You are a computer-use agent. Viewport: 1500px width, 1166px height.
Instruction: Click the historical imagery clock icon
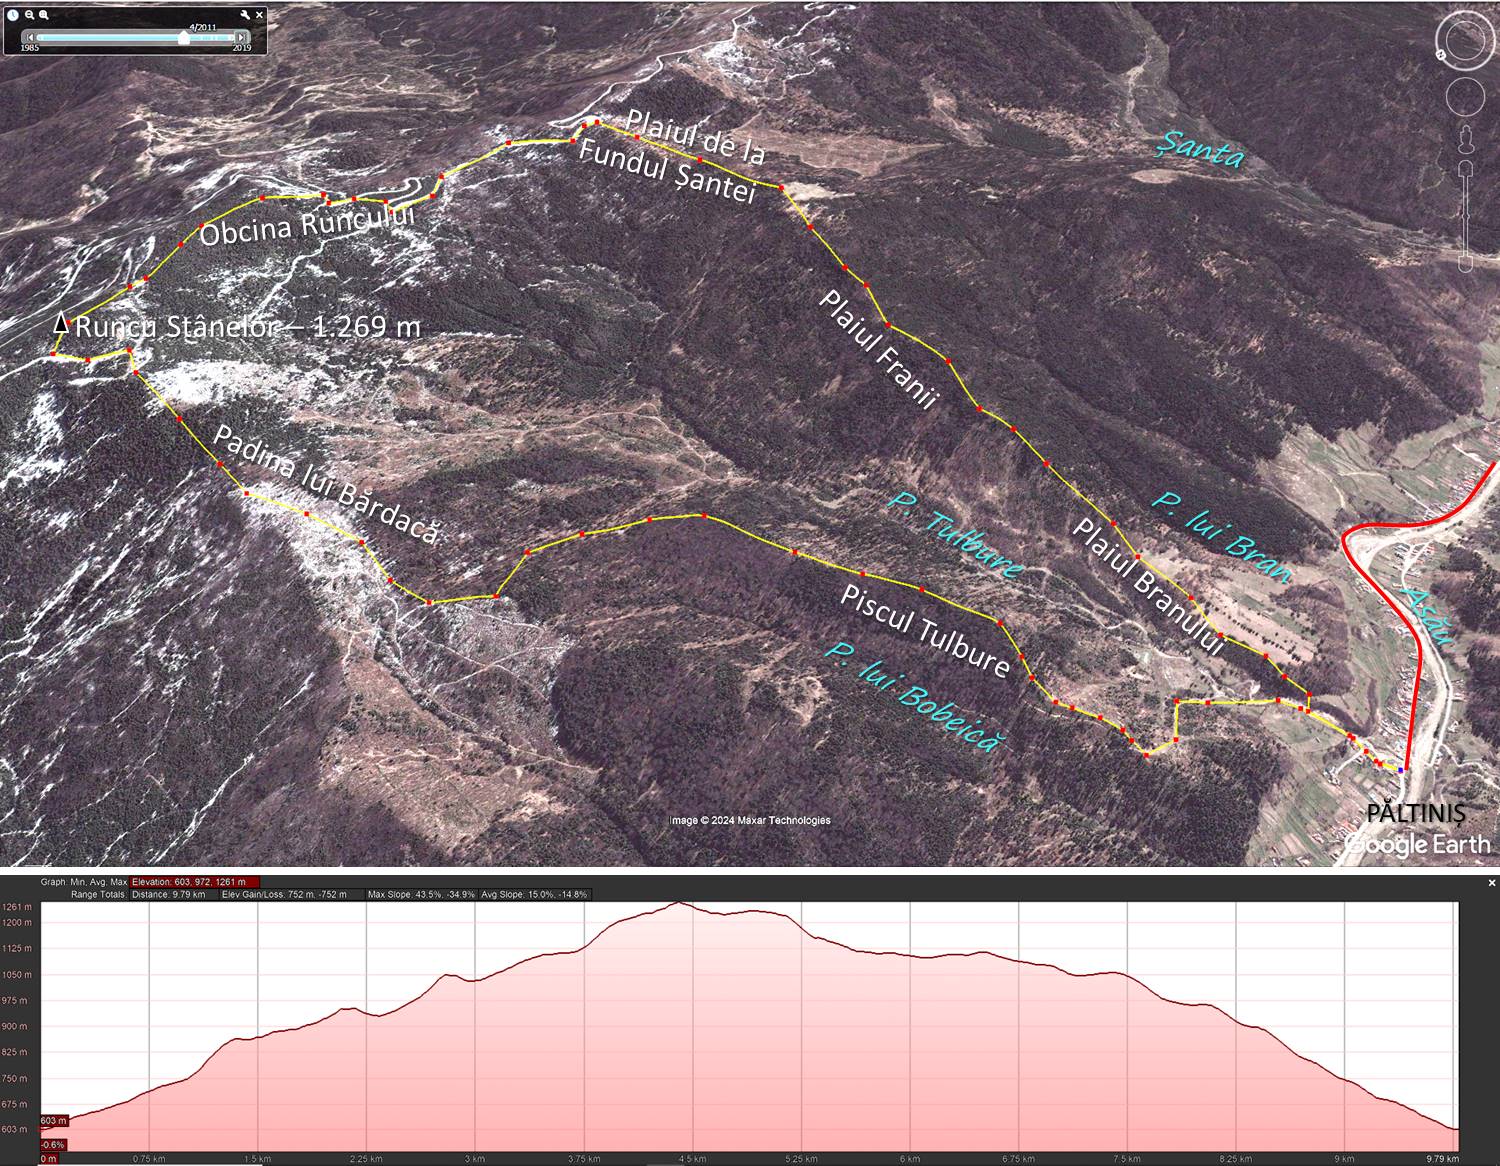click(x=12, y=15)
